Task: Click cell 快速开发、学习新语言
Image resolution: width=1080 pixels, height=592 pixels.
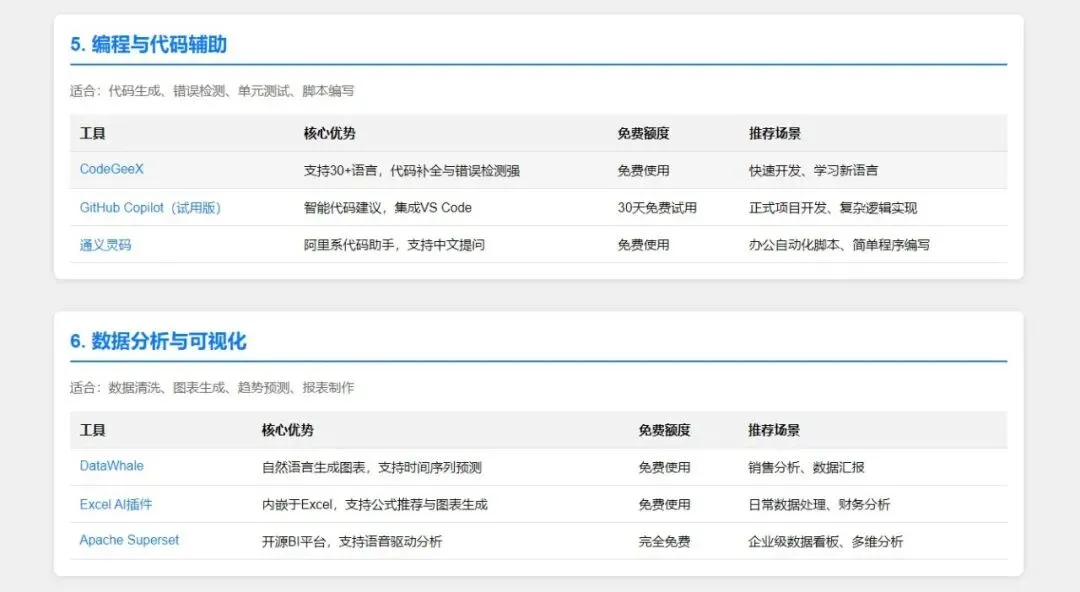Action: click(x=813, y=170)
